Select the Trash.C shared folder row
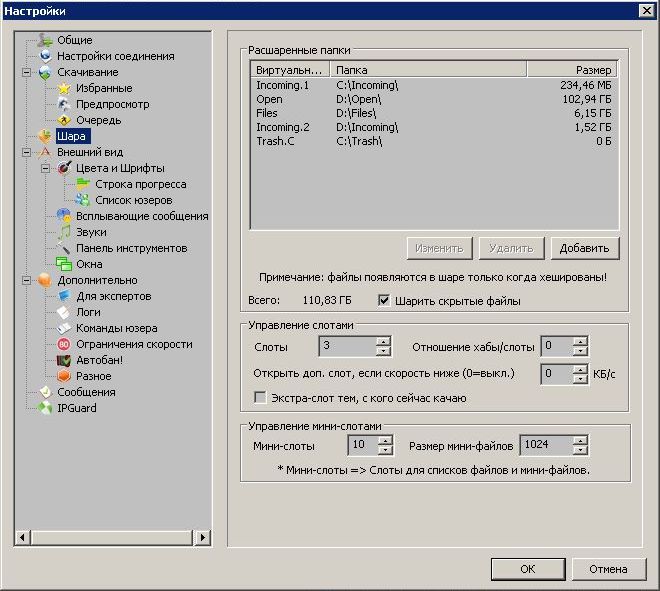The image size is (660, 591). pos(434,141)
